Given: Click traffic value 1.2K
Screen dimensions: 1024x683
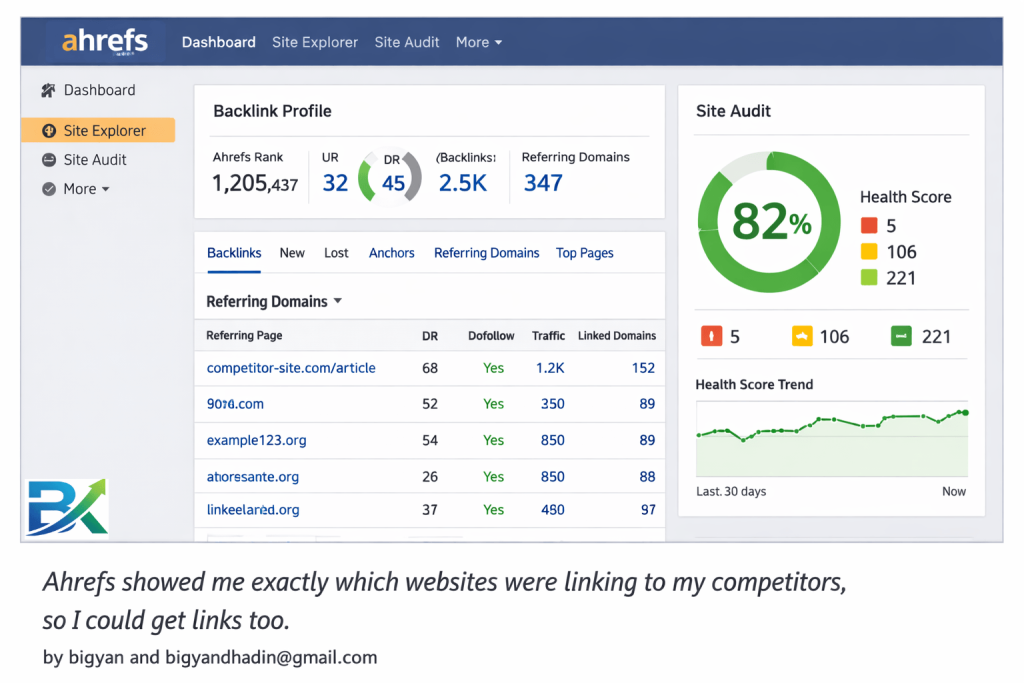Looking at the screenshot, I should pos(550,368).
